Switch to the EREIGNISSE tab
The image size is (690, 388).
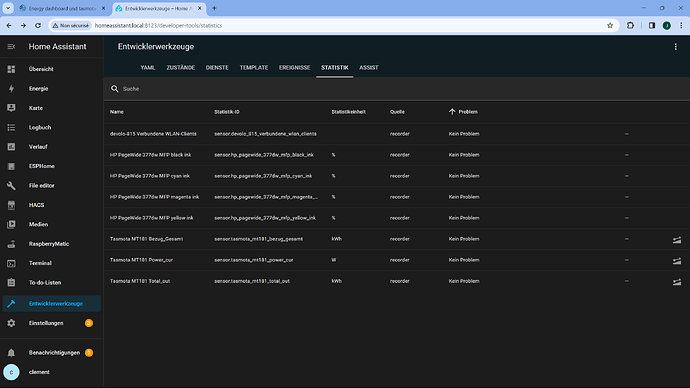coord(294,68)
